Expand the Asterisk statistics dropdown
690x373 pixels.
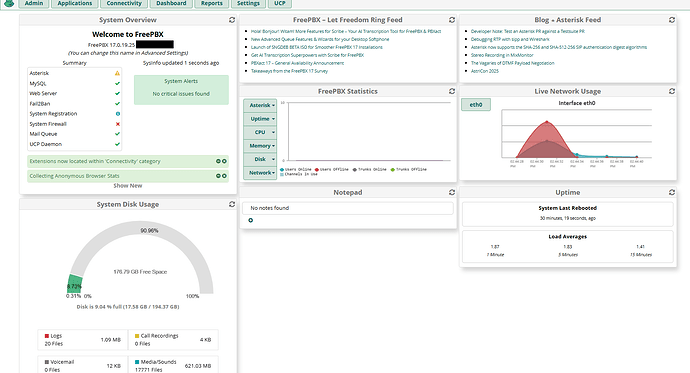pyautogui.click(x=260, y=106)
